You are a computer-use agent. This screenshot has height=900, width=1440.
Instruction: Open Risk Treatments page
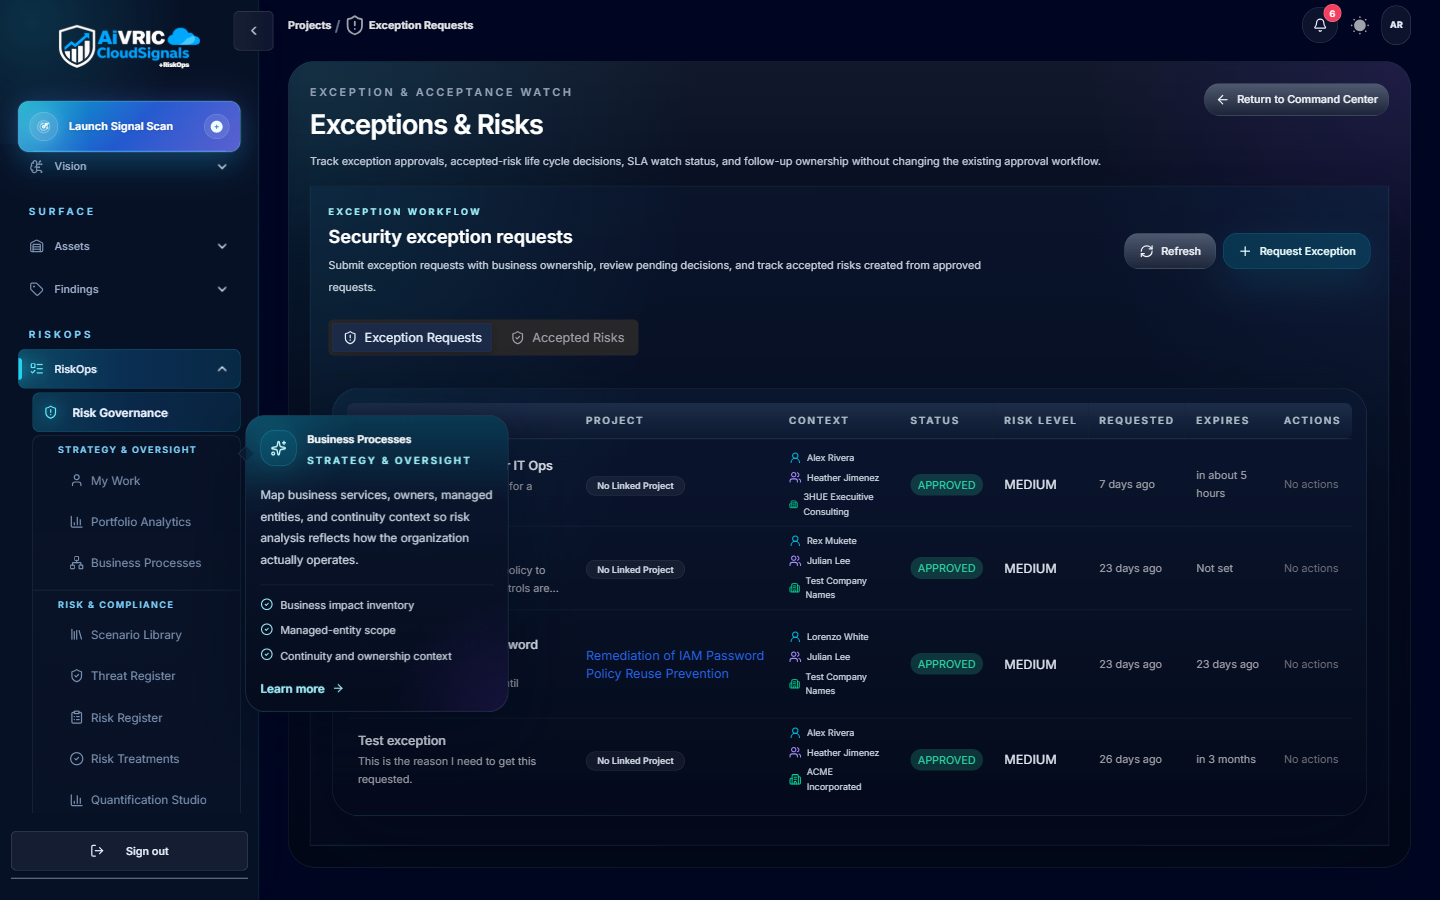[135, 759]
